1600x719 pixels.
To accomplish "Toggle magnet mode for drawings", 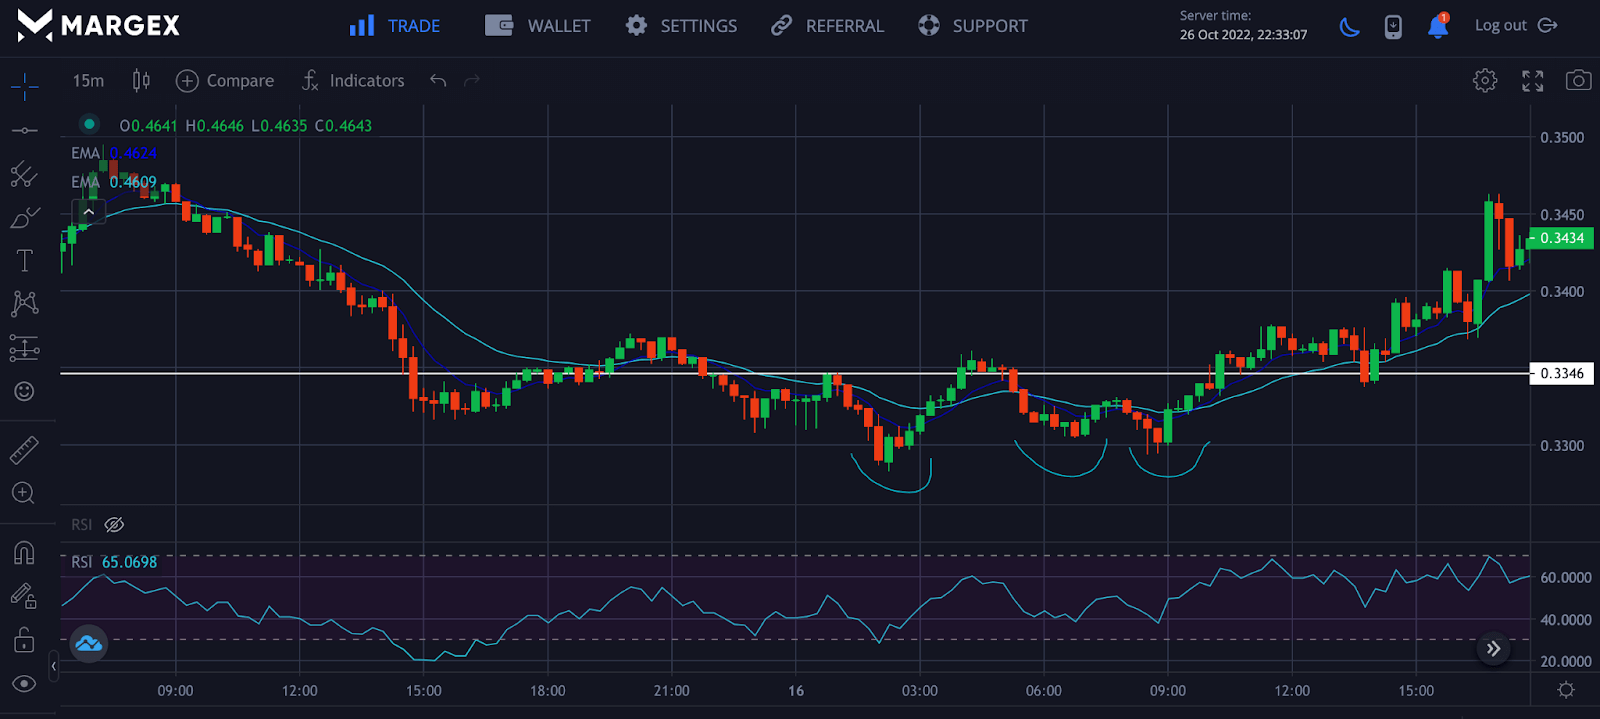I will click(24, 553).
